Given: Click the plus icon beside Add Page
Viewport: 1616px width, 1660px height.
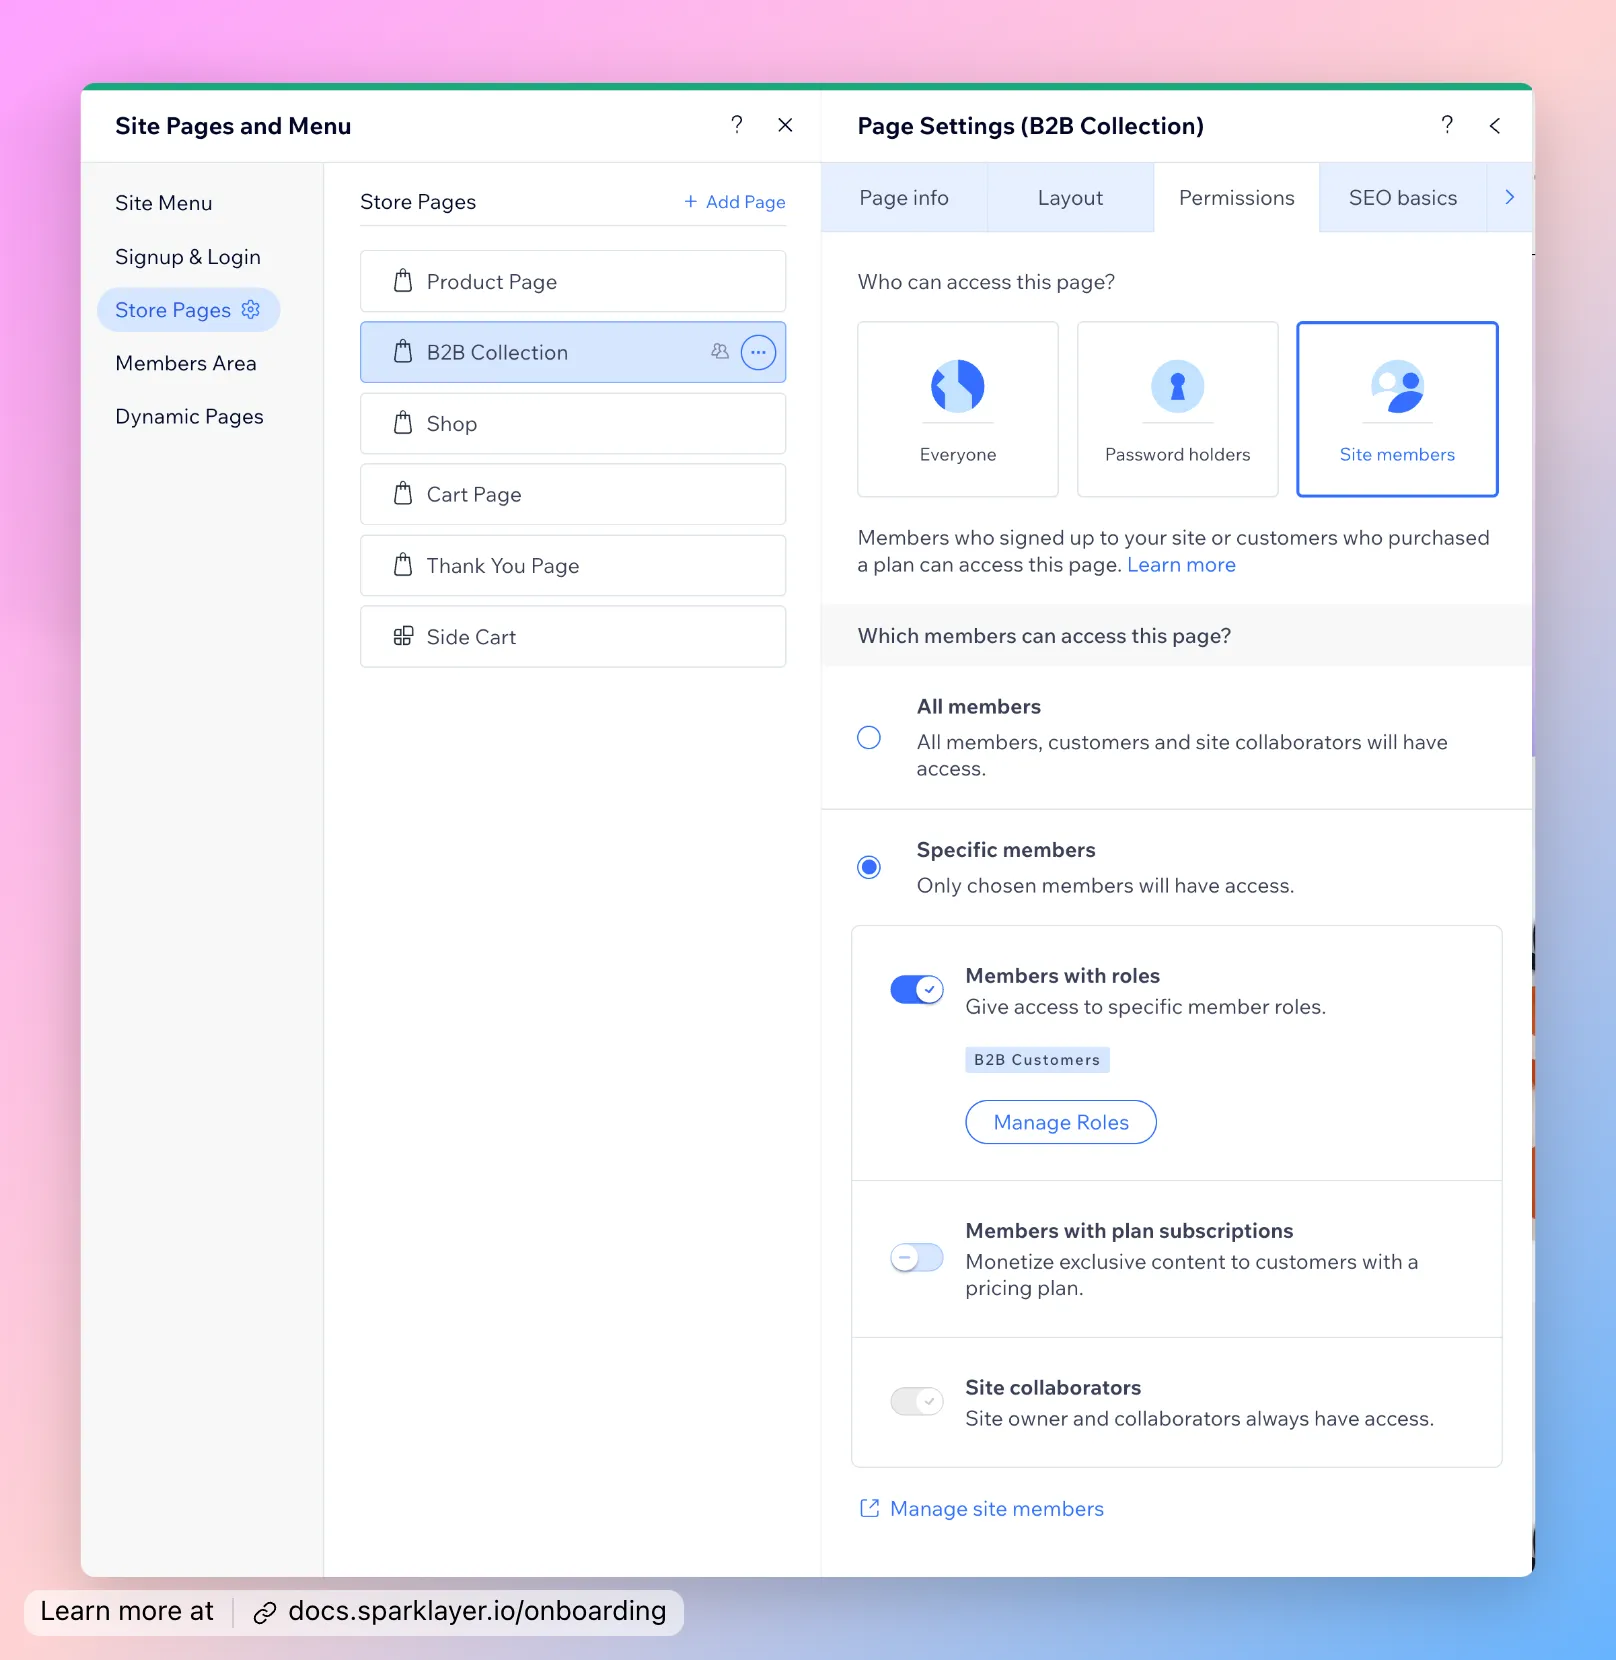Looking at the screenshot, I should click(x=690, y=202).
